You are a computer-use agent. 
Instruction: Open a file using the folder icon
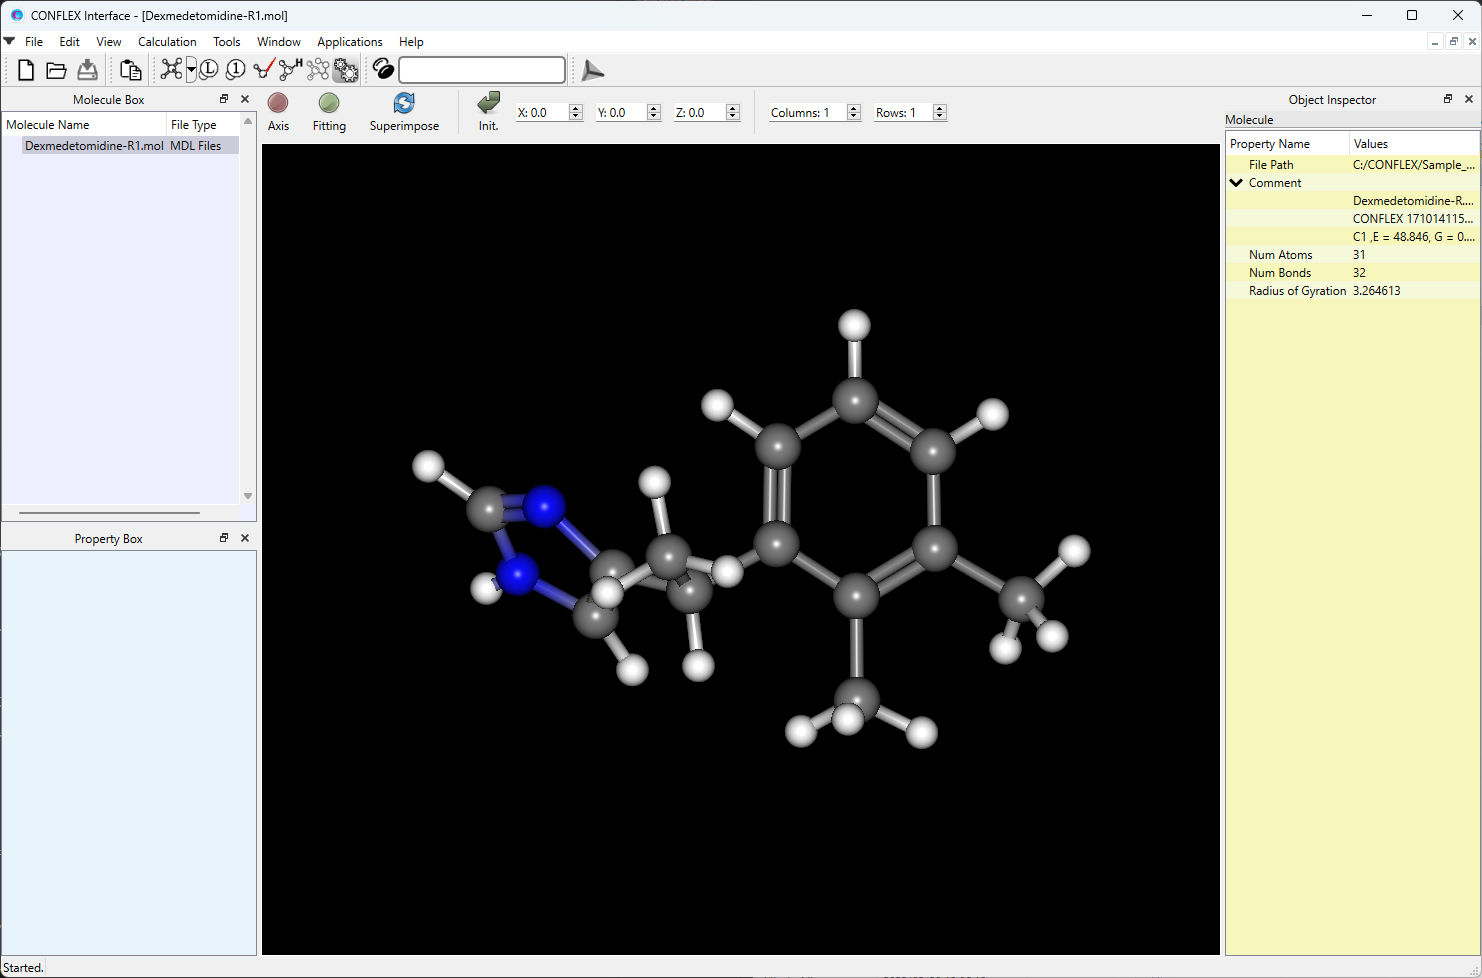[57, 70]
